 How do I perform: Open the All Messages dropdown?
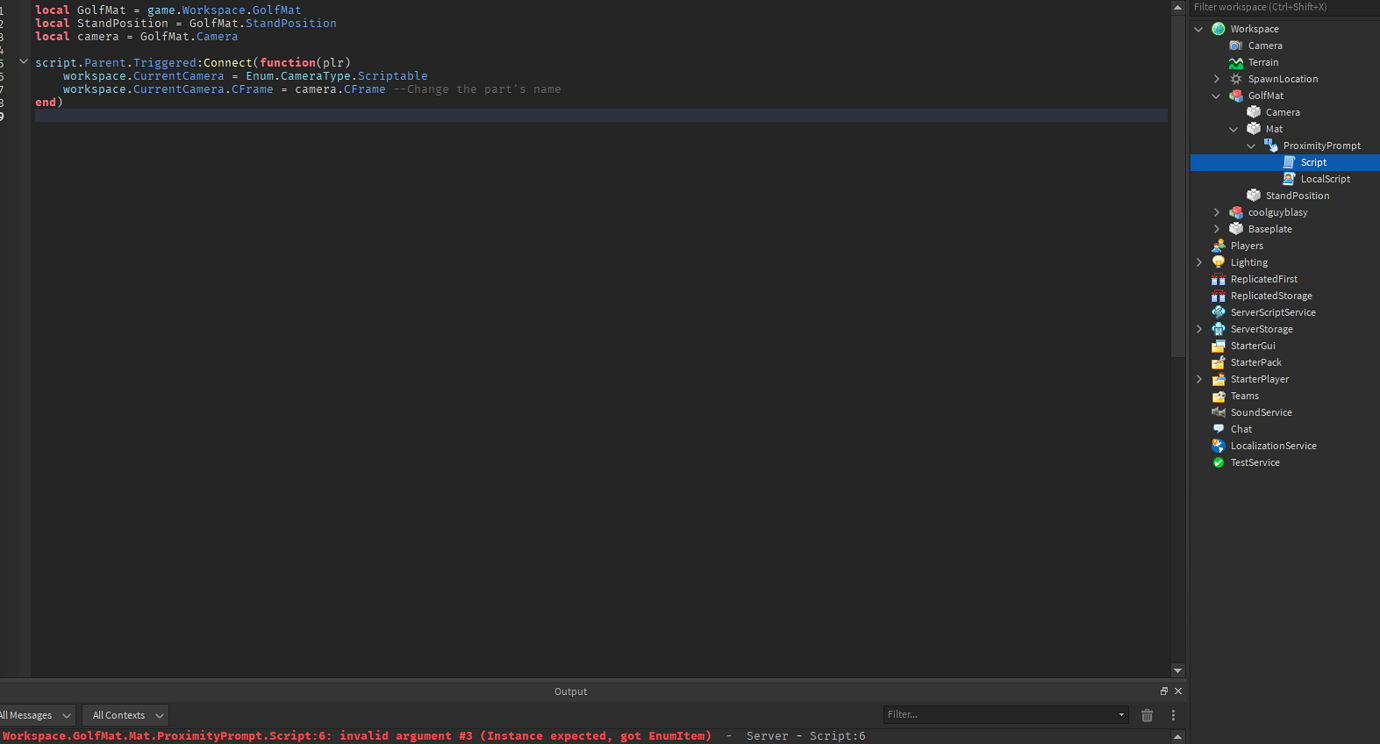36,715
